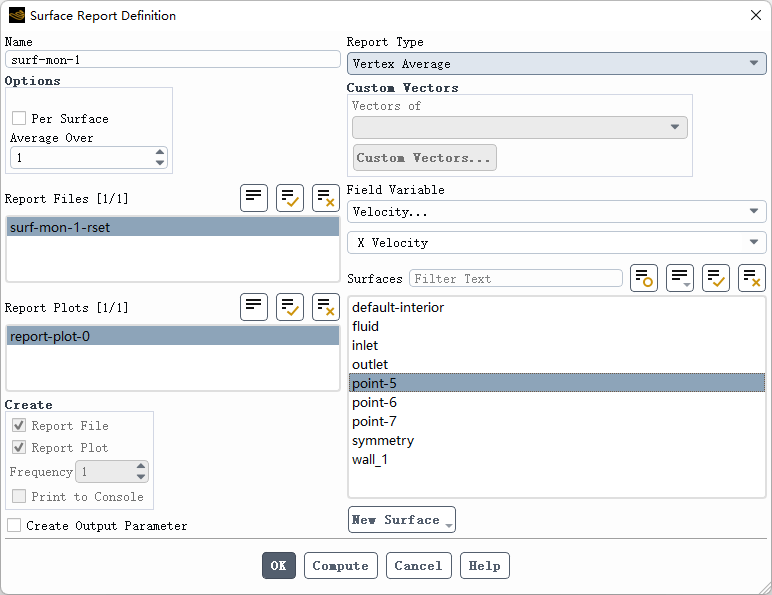772x595 pixels.
Task: Deselect all Report Plots X icon
Action: point(326,307)
